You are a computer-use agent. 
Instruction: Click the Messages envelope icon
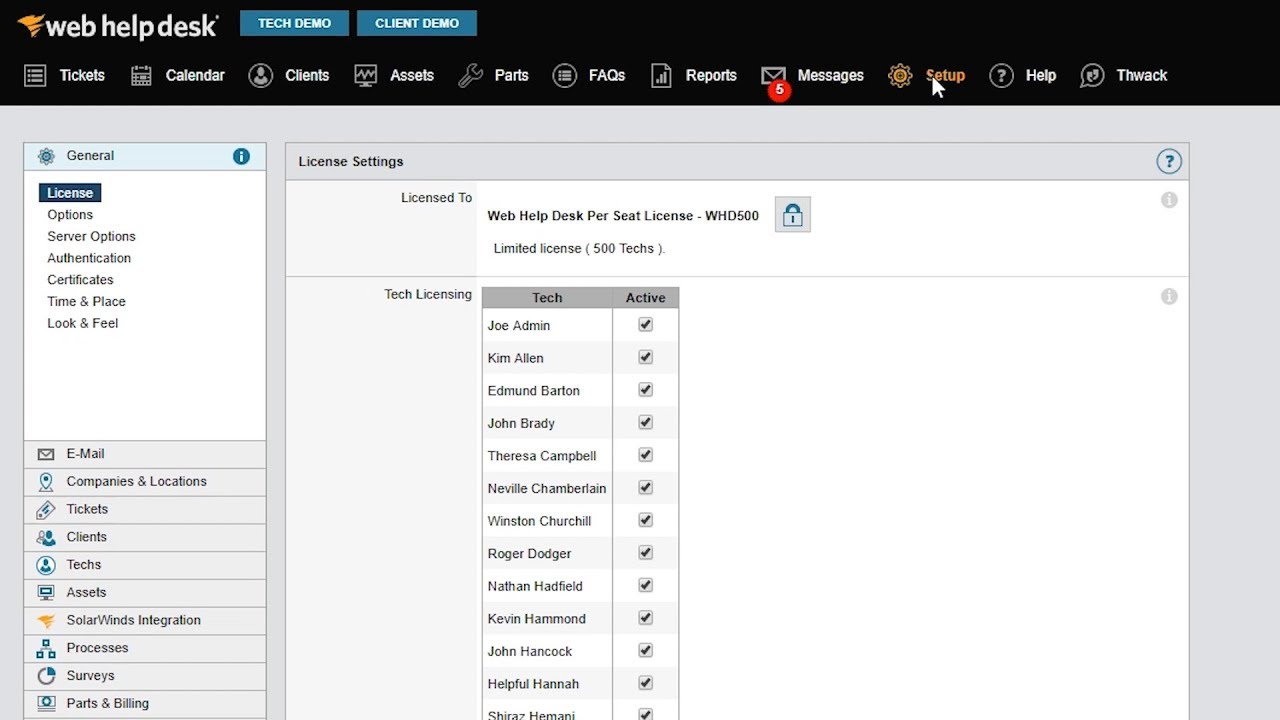(773, 75)
